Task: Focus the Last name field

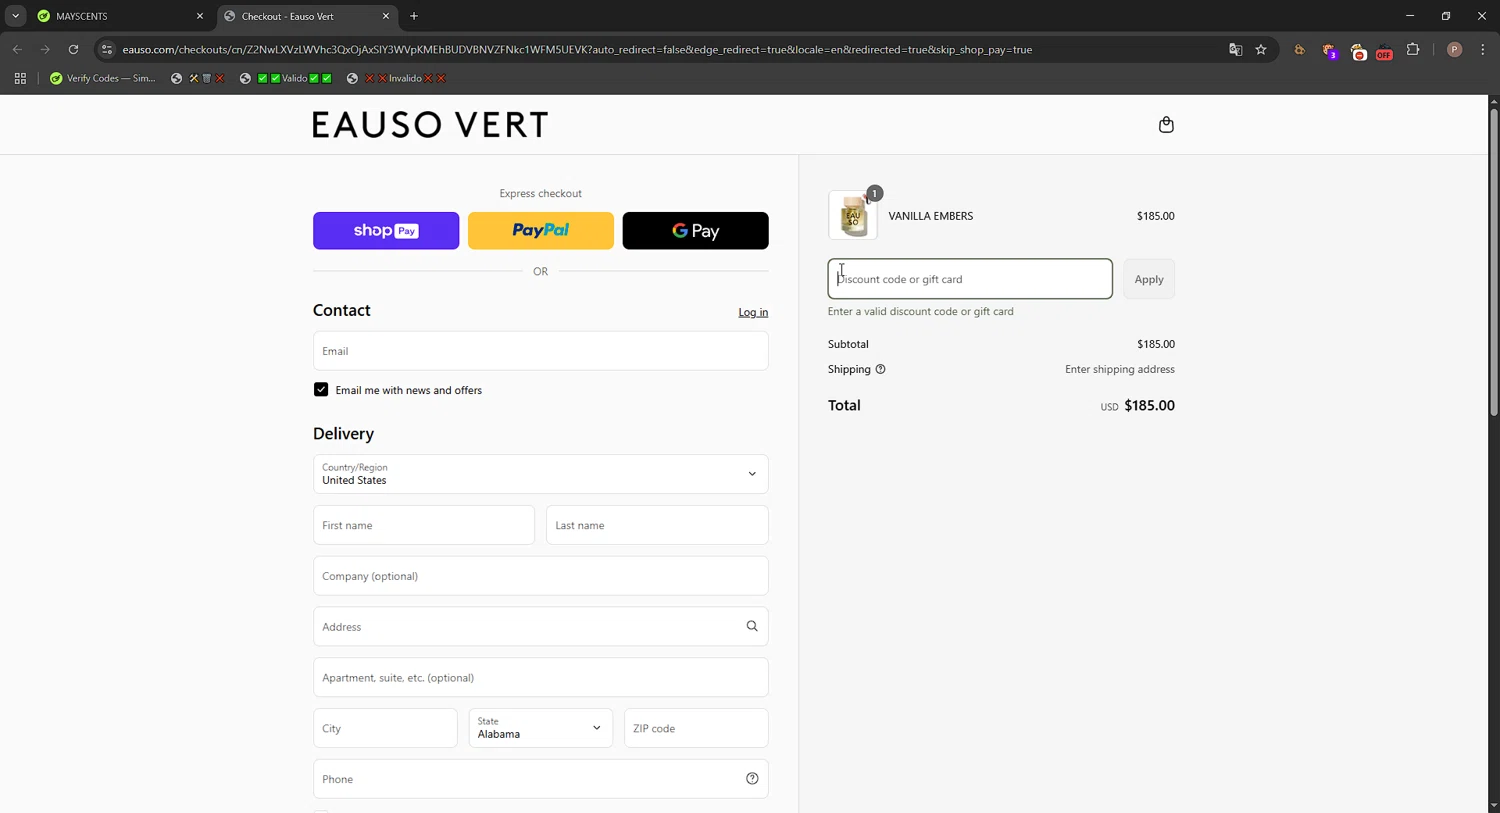Action: coord(657,525)
